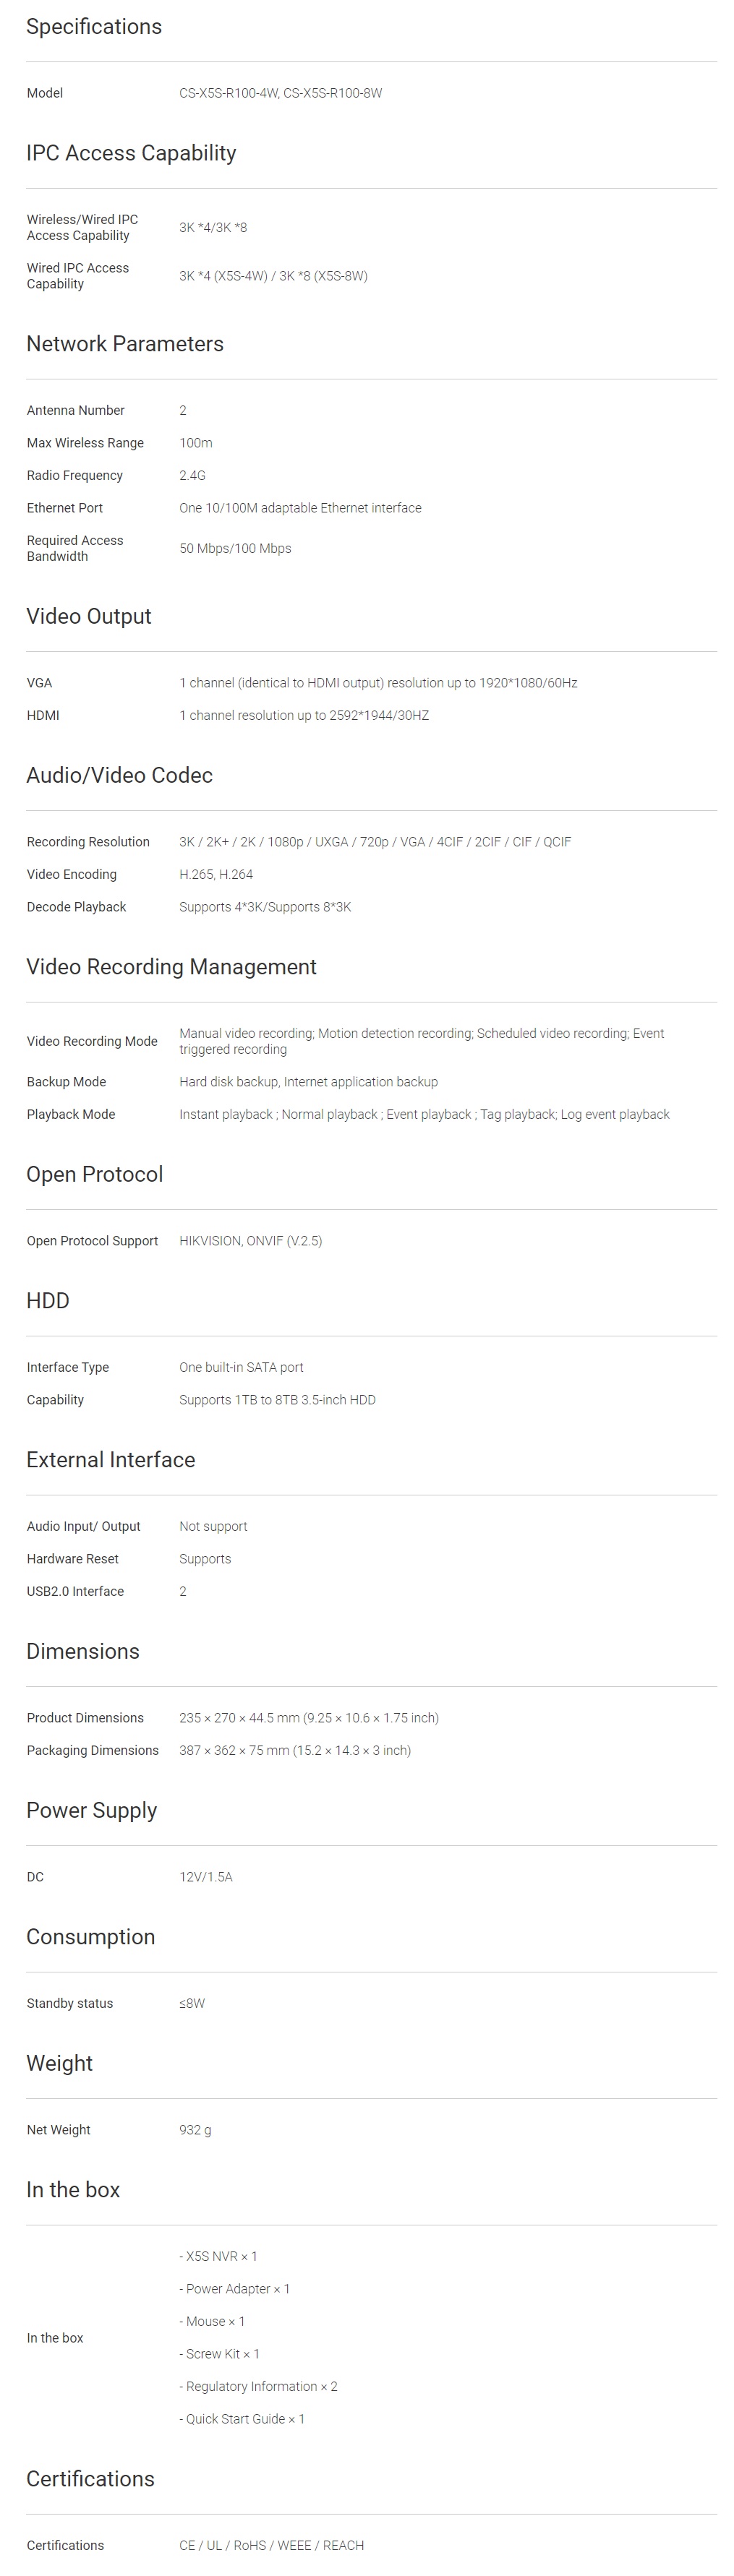Select the Radio Frequency 2.4G value
This screenshot has height=2576, width=734.
192,476
